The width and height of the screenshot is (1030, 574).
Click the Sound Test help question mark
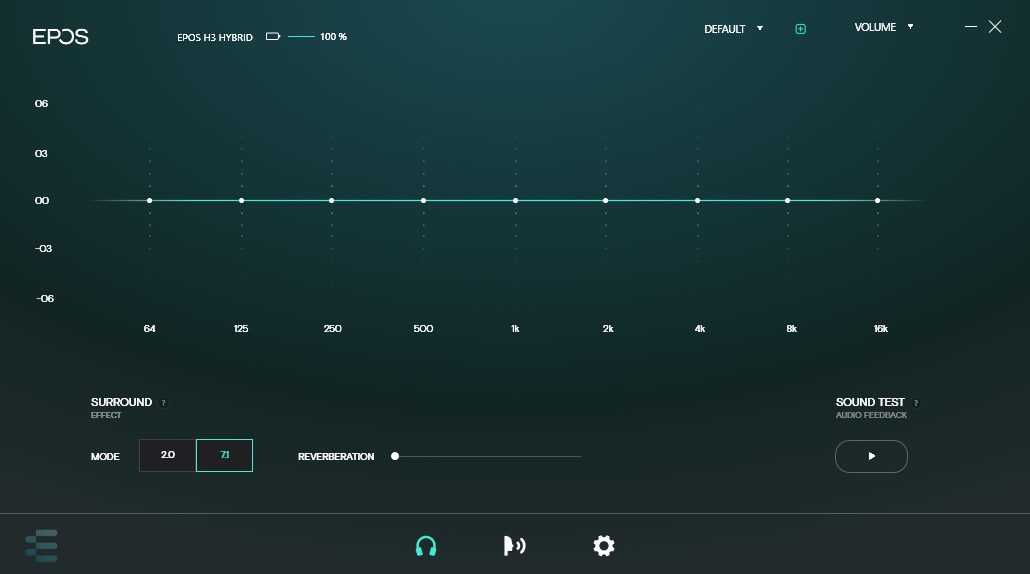[916, 403]
